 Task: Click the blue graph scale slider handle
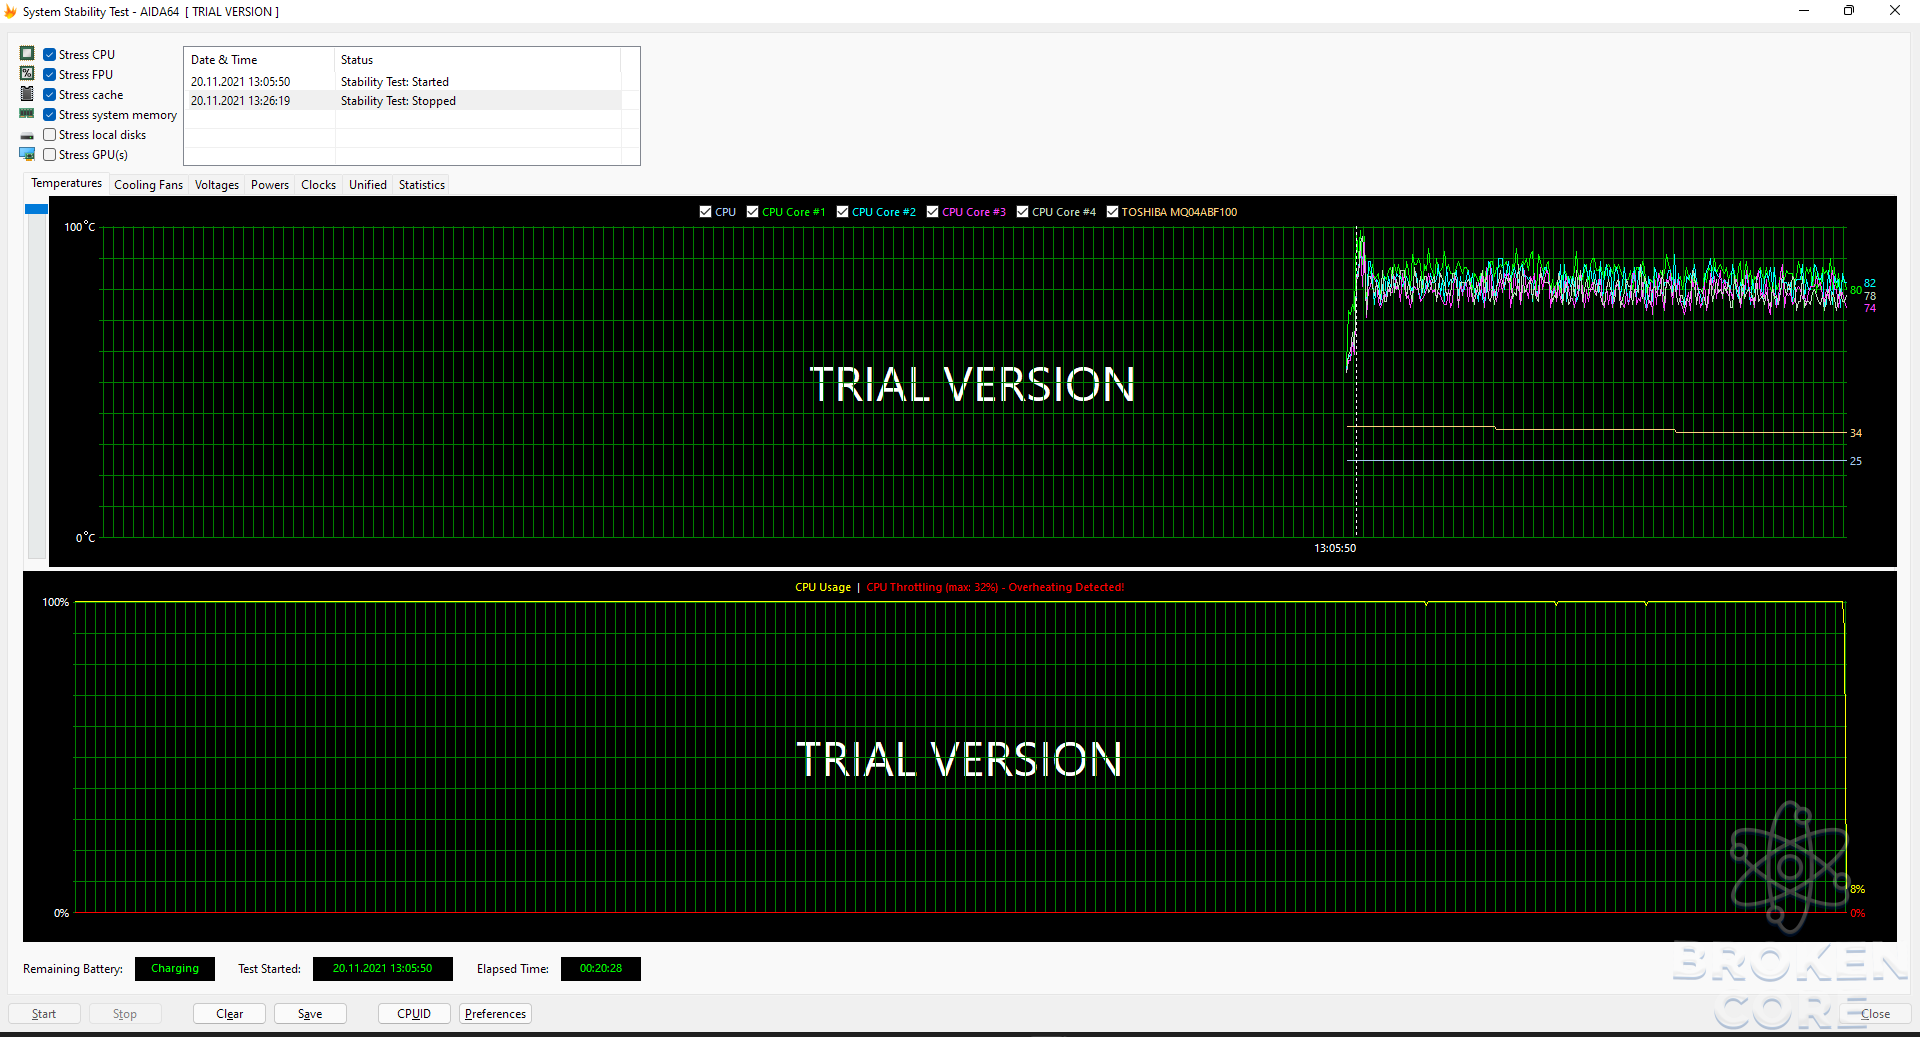(x=37, y=209)
